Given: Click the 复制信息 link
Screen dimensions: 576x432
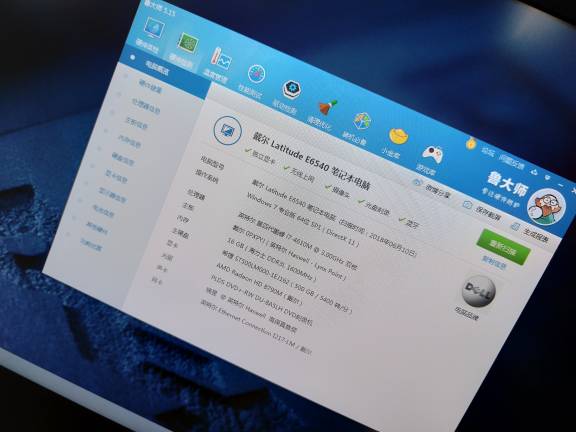Looking at the screenshot, I should 494,263.
